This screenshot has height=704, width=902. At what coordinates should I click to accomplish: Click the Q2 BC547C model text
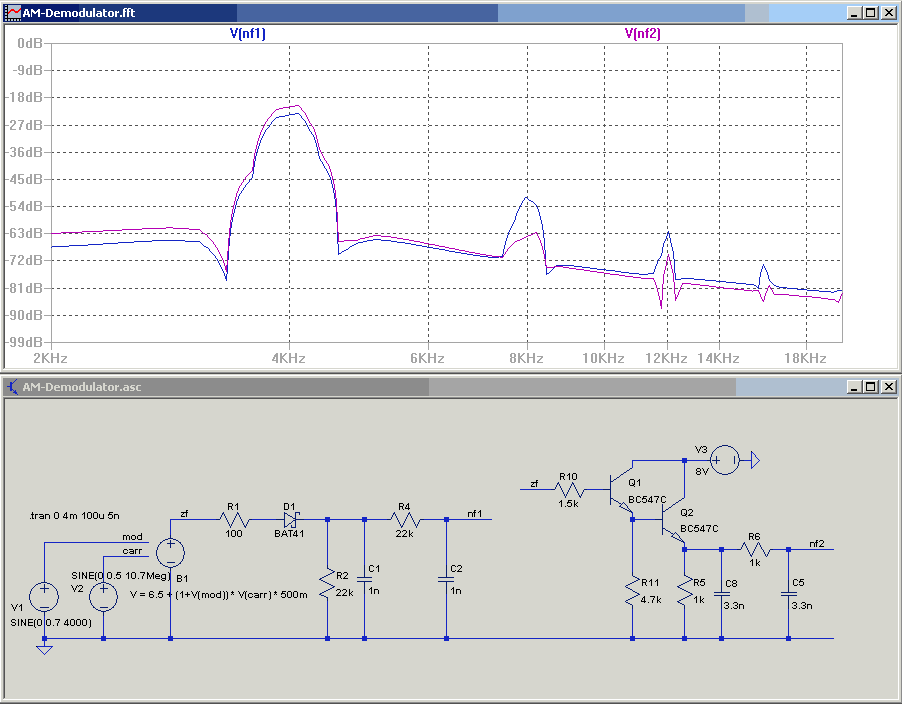coord(699,529)
